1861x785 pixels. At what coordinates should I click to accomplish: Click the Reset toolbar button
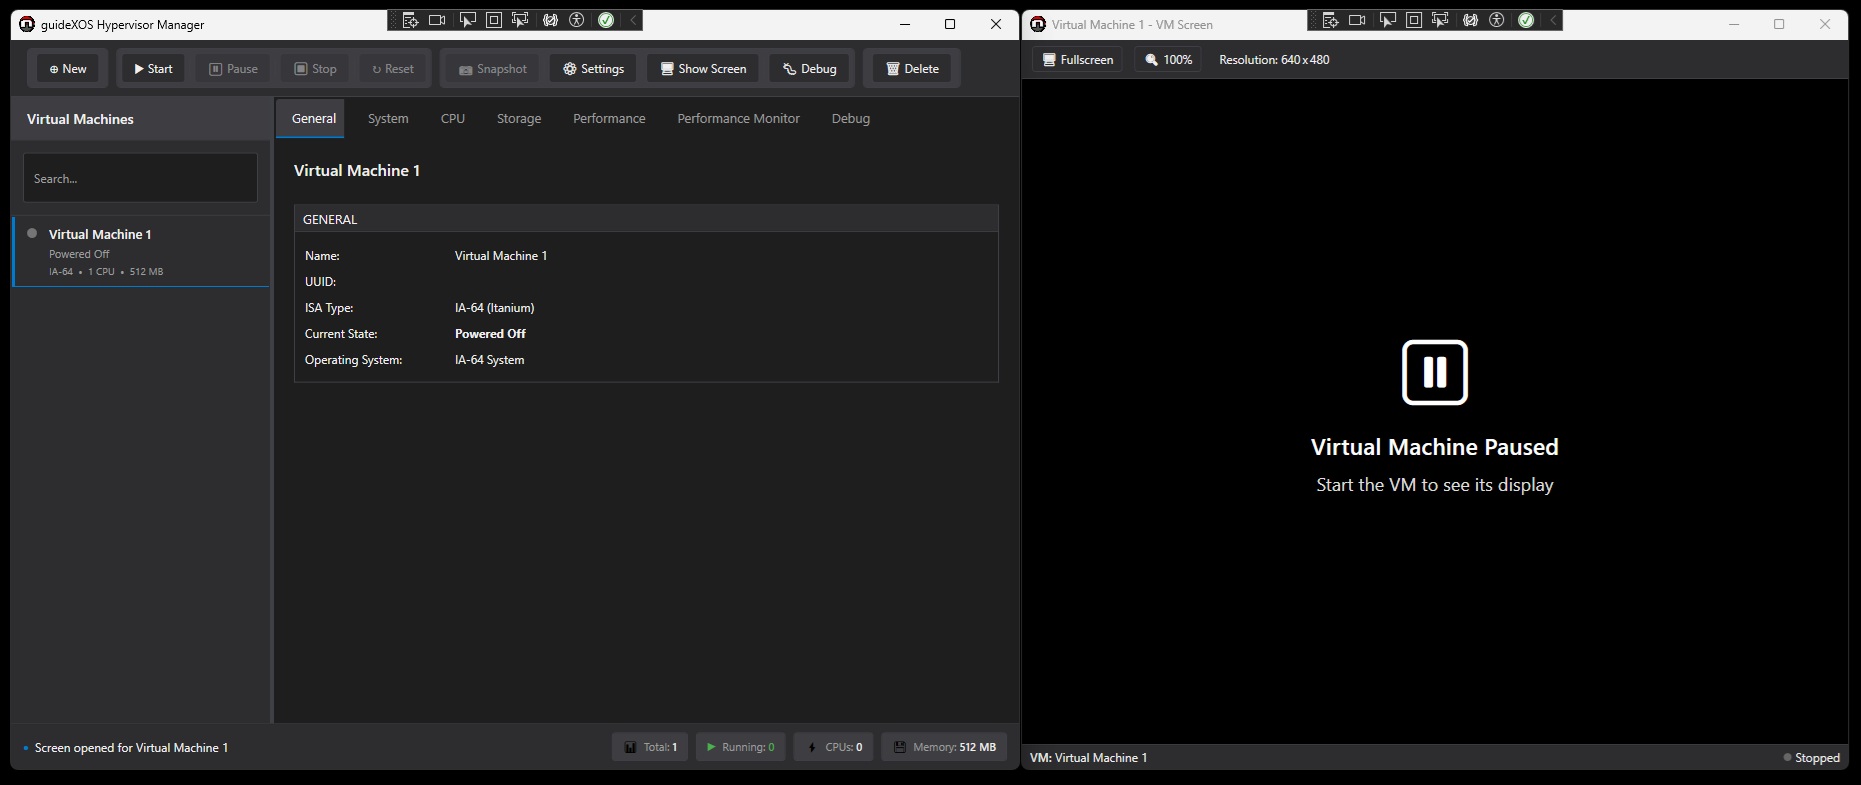tap(393, 69)
